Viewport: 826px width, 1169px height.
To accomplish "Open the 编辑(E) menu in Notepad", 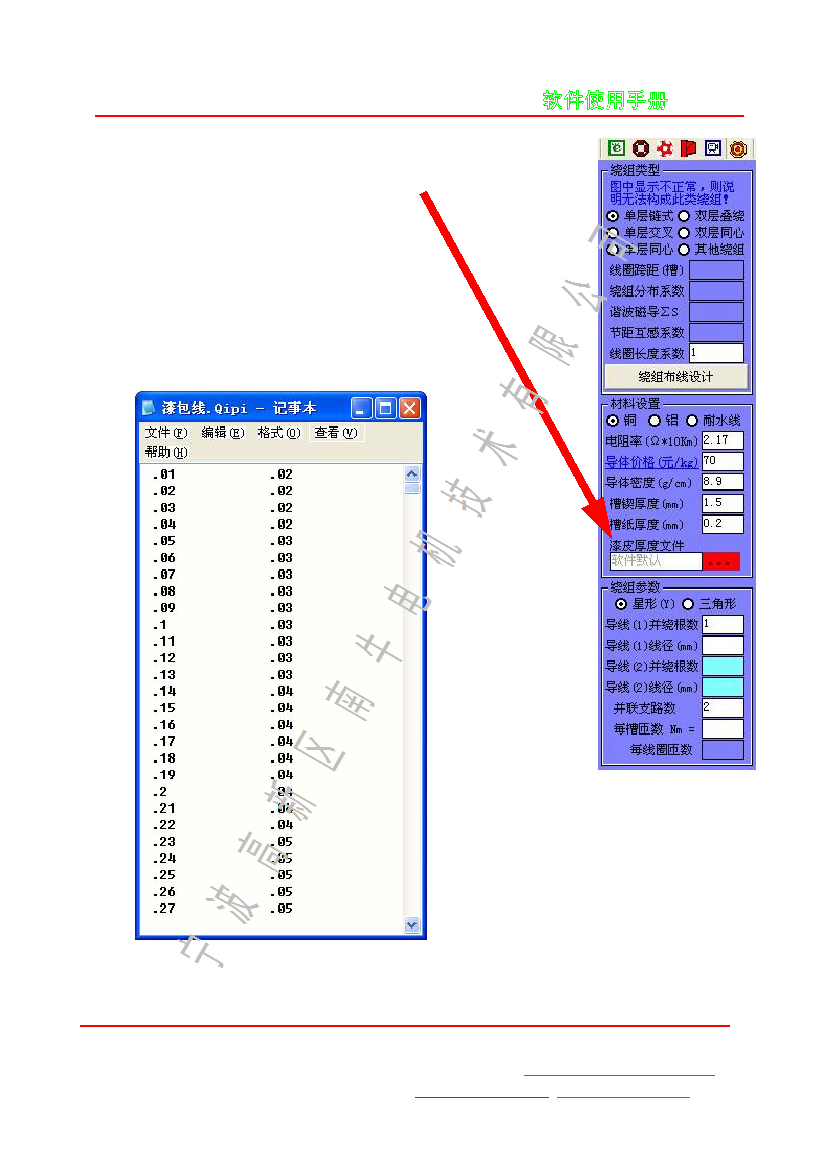I will pos(222,432).
